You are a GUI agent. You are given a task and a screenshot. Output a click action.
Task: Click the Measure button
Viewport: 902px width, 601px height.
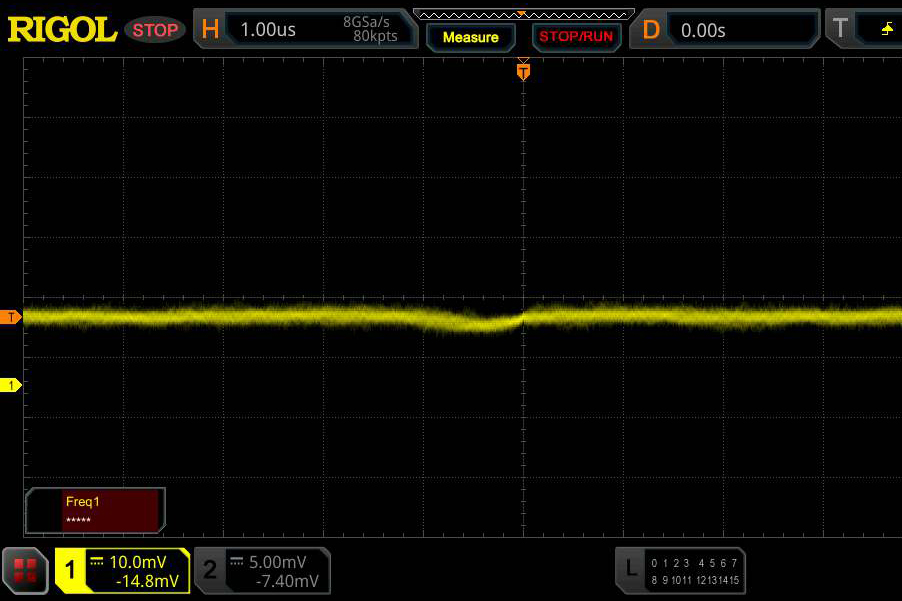(x=471, y=37)
